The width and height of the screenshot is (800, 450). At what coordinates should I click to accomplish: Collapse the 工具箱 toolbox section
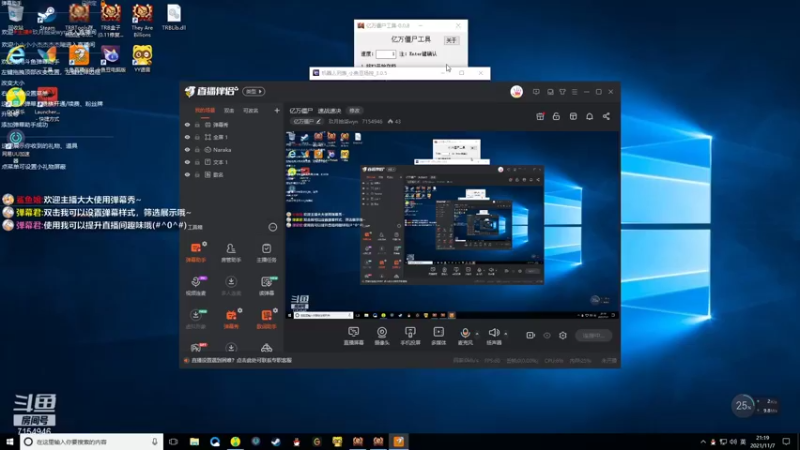click(x=272, y=227)
